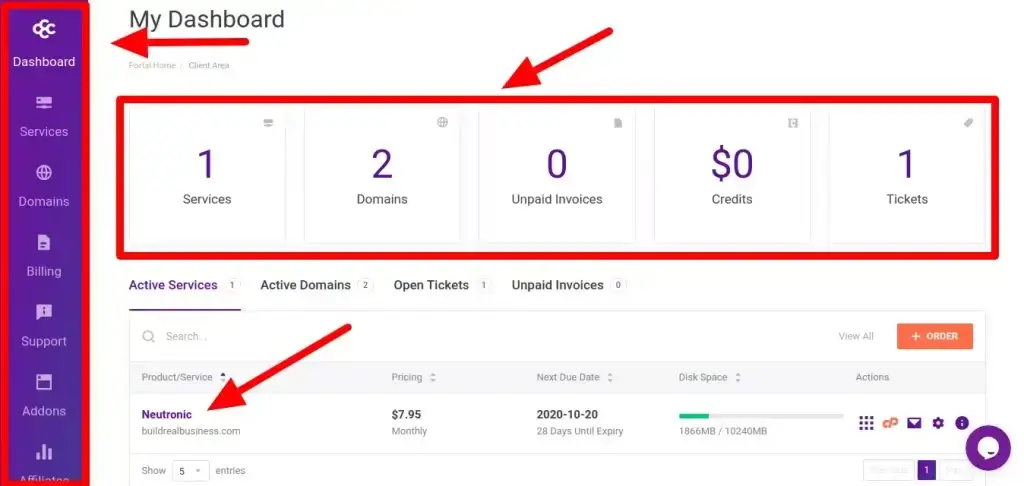Viewport: 1024px width, 486px height.
Task: Click the gear settings action icon
Action: [938, 423]
